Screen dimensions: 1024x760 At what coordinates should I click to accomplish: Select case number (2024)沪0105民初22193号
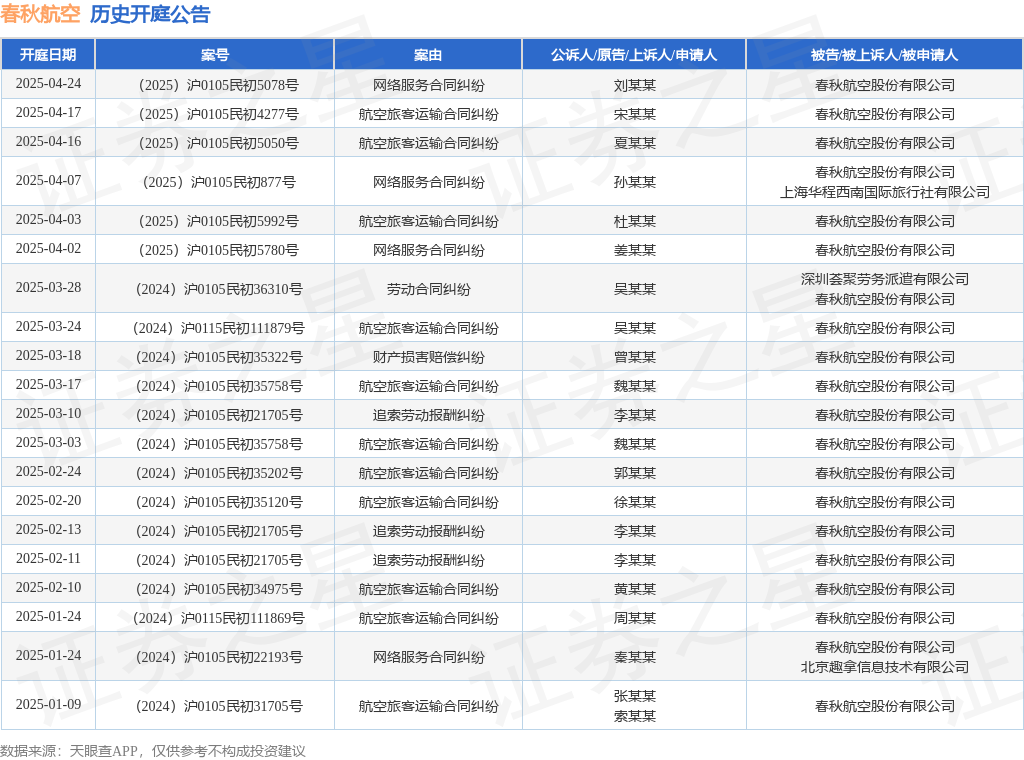click(215, 657)
